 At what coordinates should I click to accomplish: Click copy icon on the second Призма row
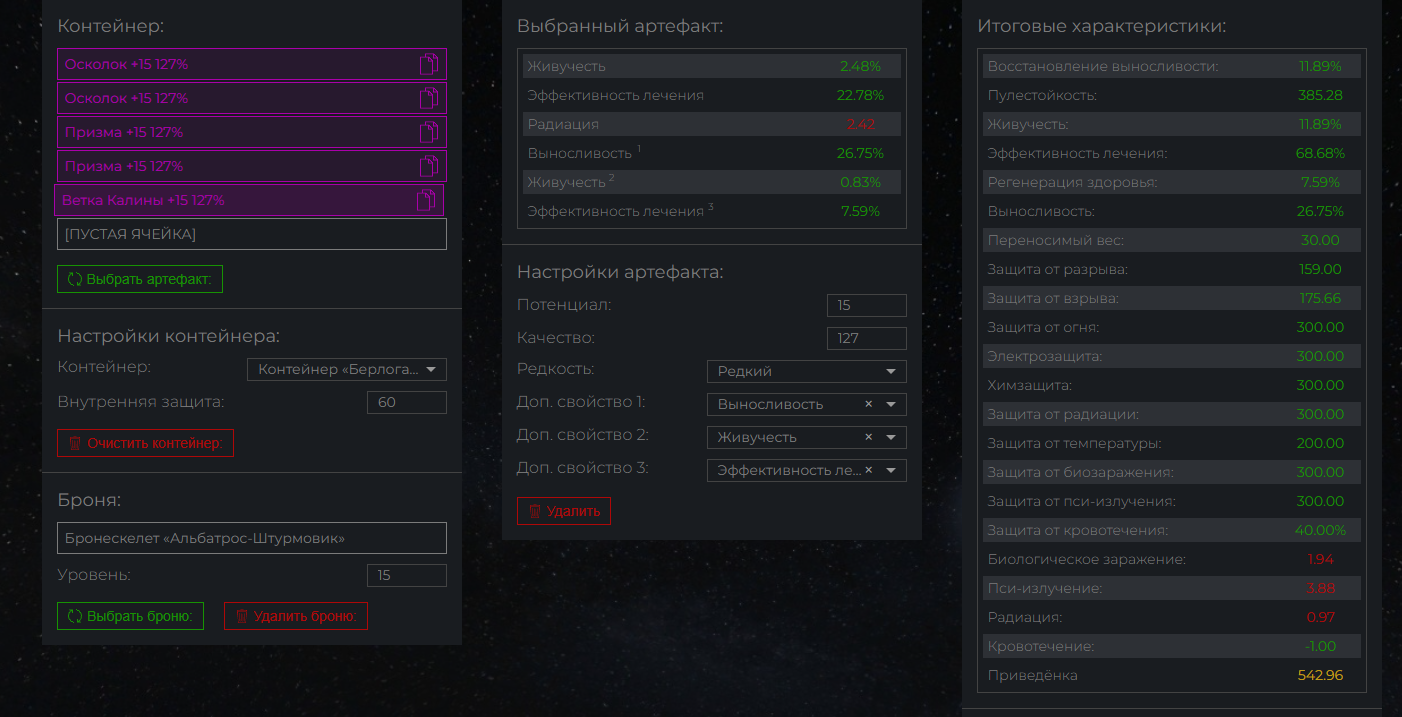428,166
